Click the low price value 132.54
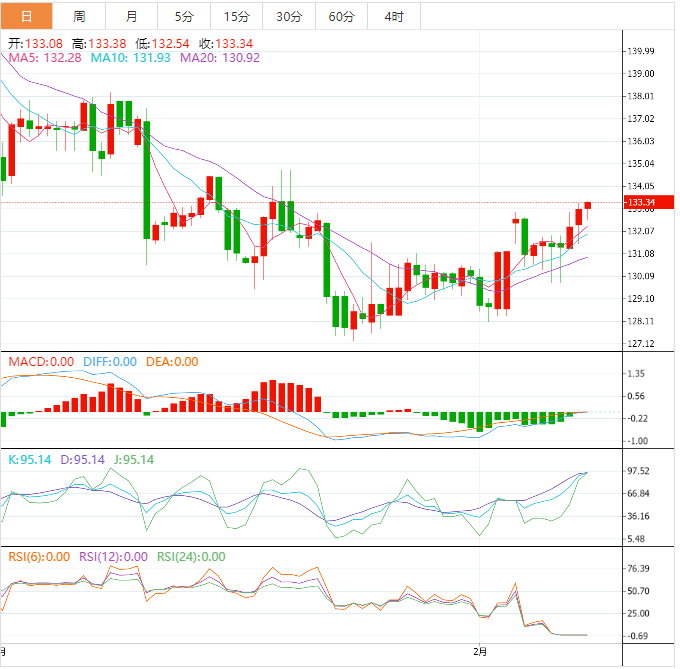The image size is (680, 669). (x=170, y=44)
